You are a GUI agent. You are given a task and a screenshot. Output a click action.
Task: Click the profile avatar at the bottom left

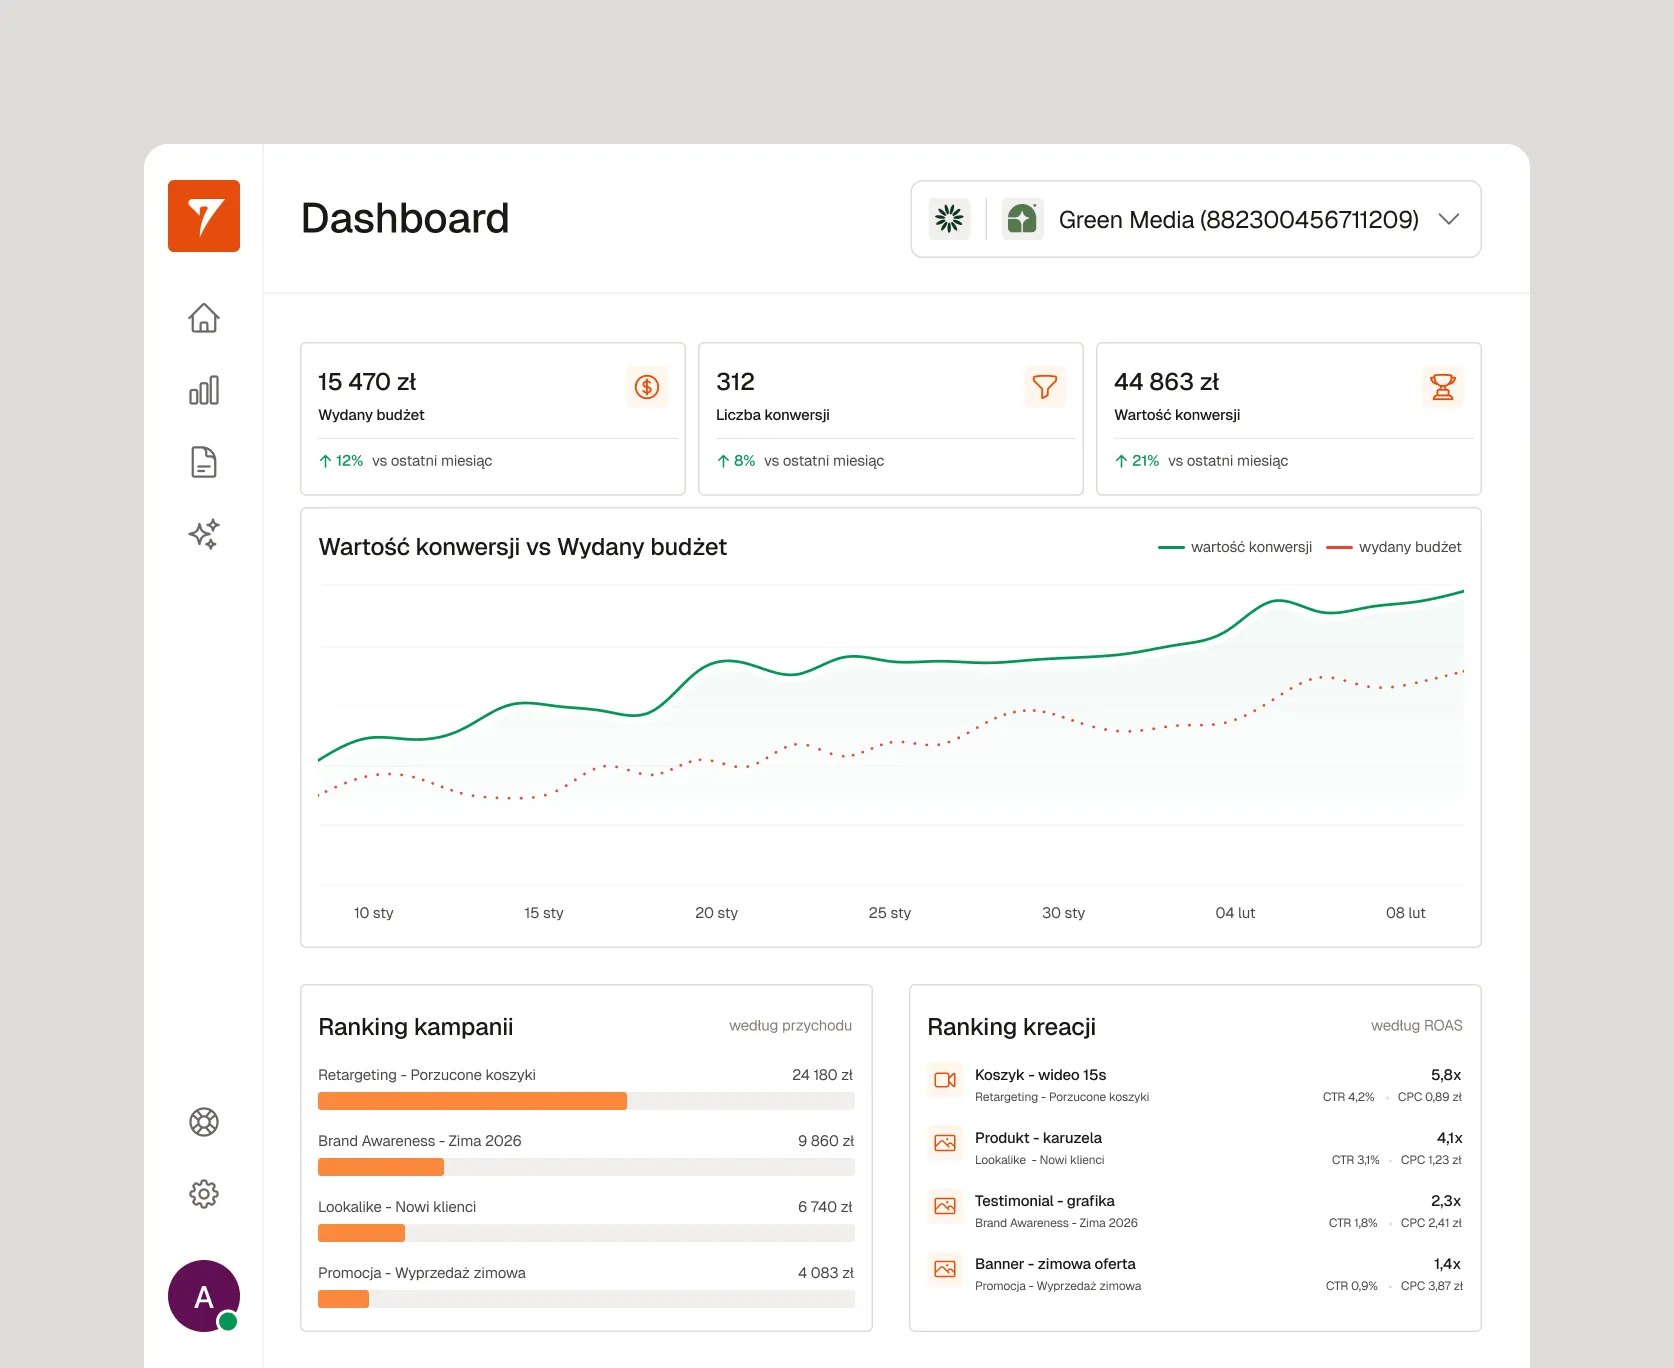point(204,1296)
